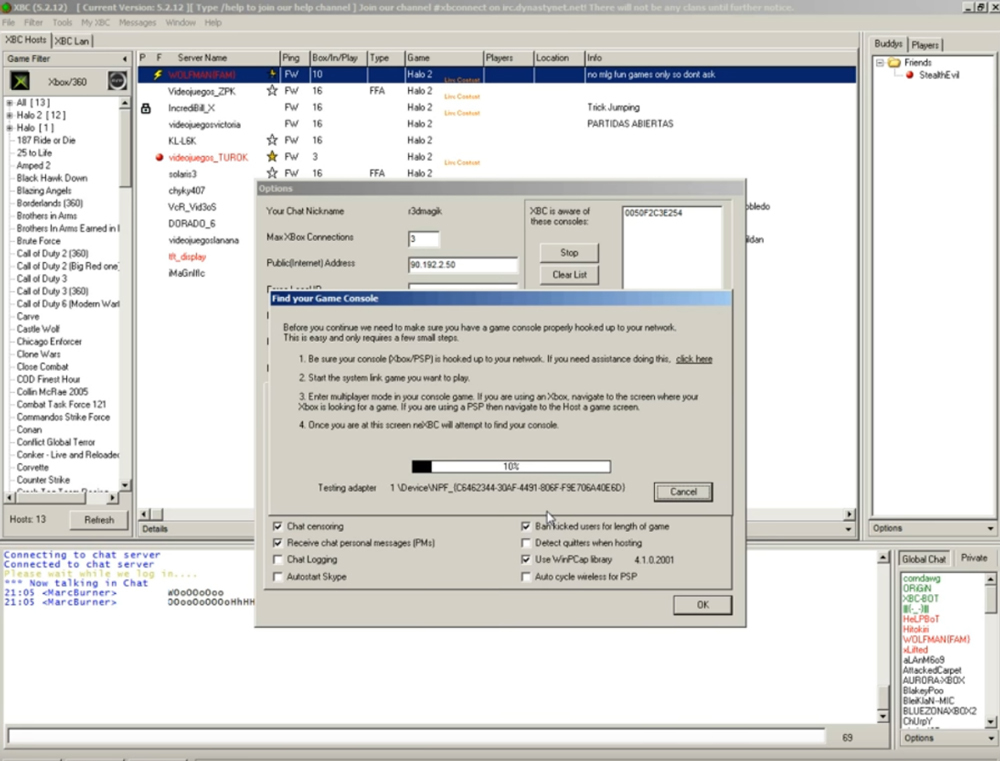1000x761 pixels.
Task: Enable Auto cycle wireless for PSP
Action: click(526, 577)
